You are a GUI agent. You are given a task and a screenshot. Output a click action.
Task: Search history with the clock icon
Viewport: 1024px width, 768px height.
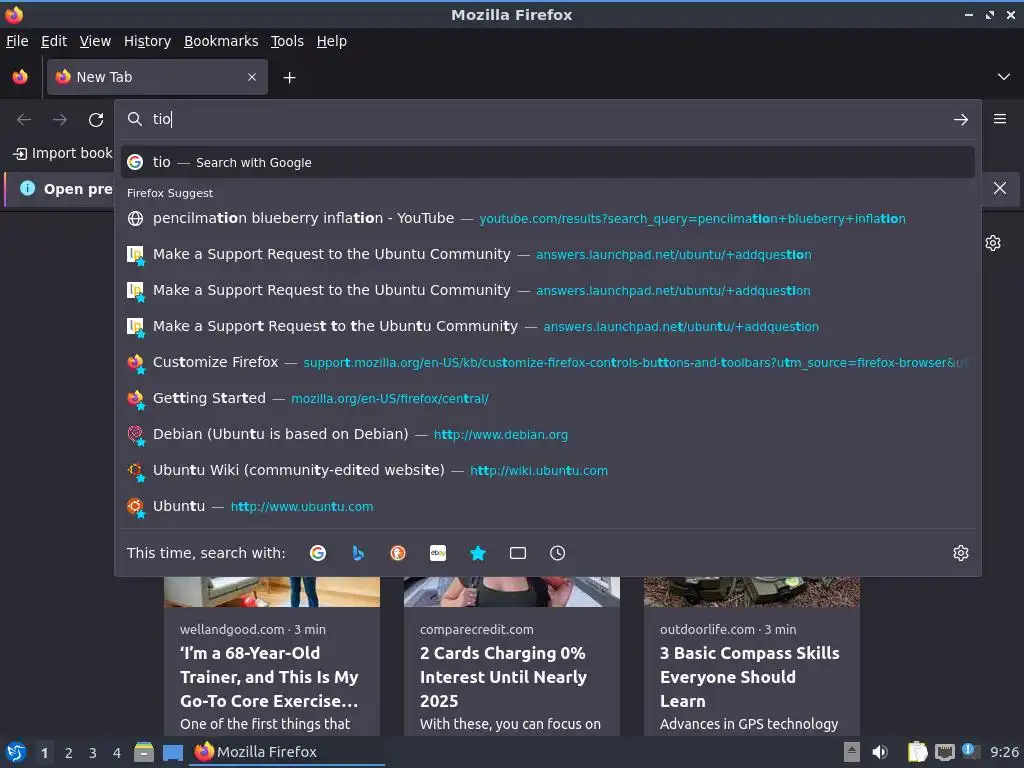tap(558, 553)
